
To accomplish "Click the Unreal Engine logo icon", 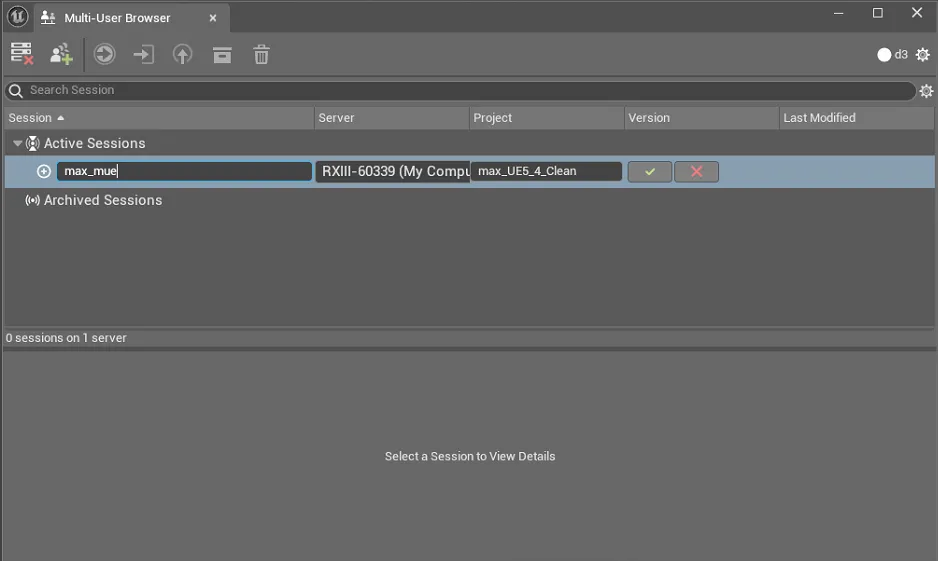I will point(17,17).
